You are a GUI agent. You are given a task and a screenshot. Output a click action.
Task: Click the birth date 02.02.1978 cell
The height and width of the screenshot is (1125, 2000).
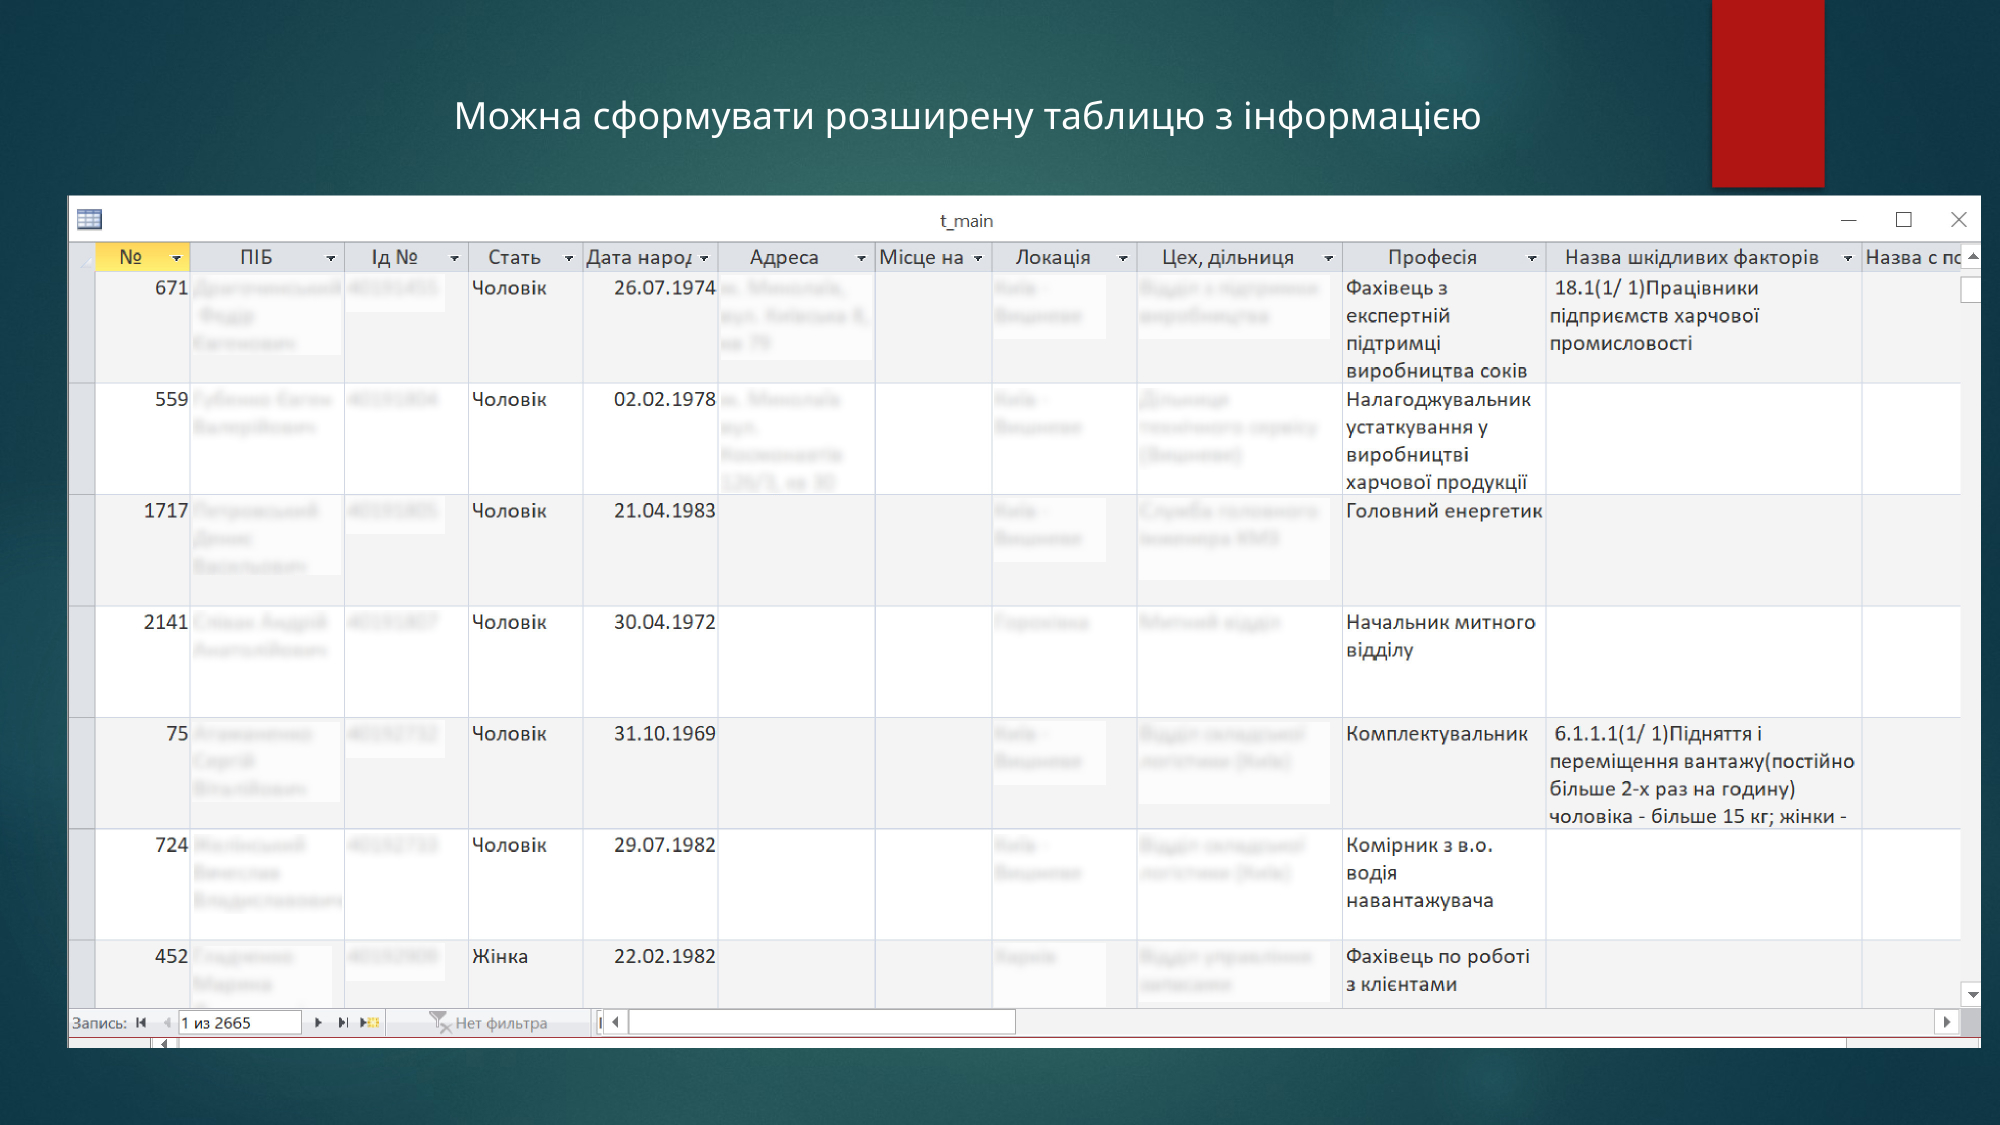tap(651, 439)
